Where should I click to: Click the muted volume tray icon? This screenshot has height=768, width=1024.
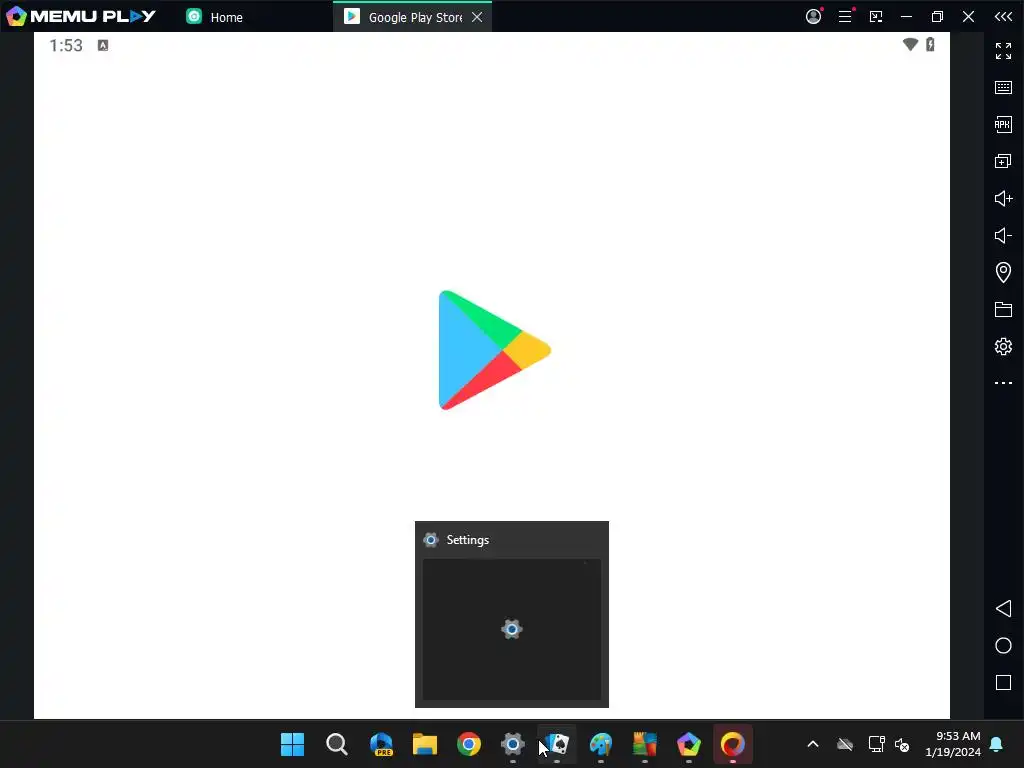(x=902, y=744)
